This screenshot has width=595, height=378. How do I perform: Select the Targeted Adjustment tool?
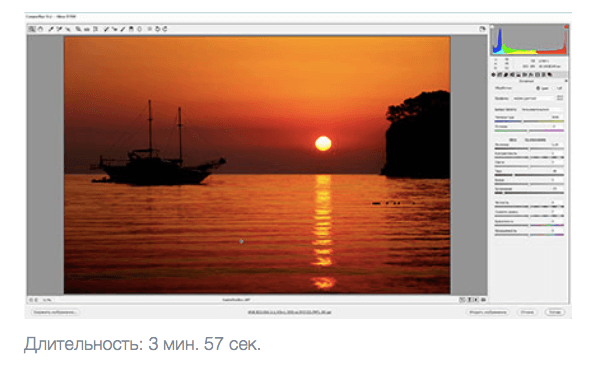tap(68, 29)
